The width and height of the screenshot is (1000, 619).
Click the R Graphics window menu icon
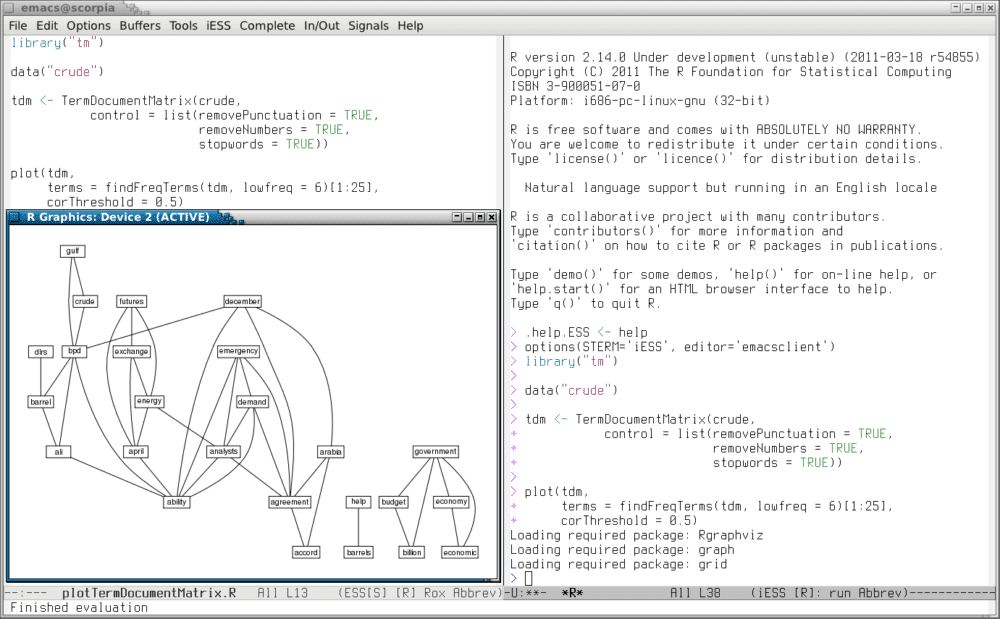16,217
